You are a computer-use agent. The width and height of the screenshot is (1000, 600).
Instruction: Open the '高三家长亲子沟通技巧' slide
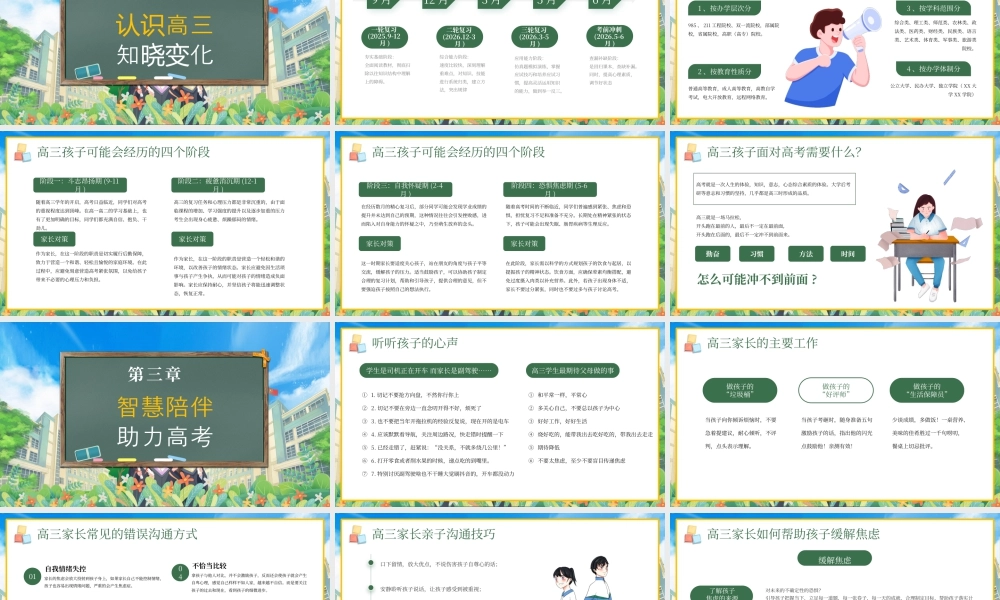pyautogui.click(x=499, y=557)
